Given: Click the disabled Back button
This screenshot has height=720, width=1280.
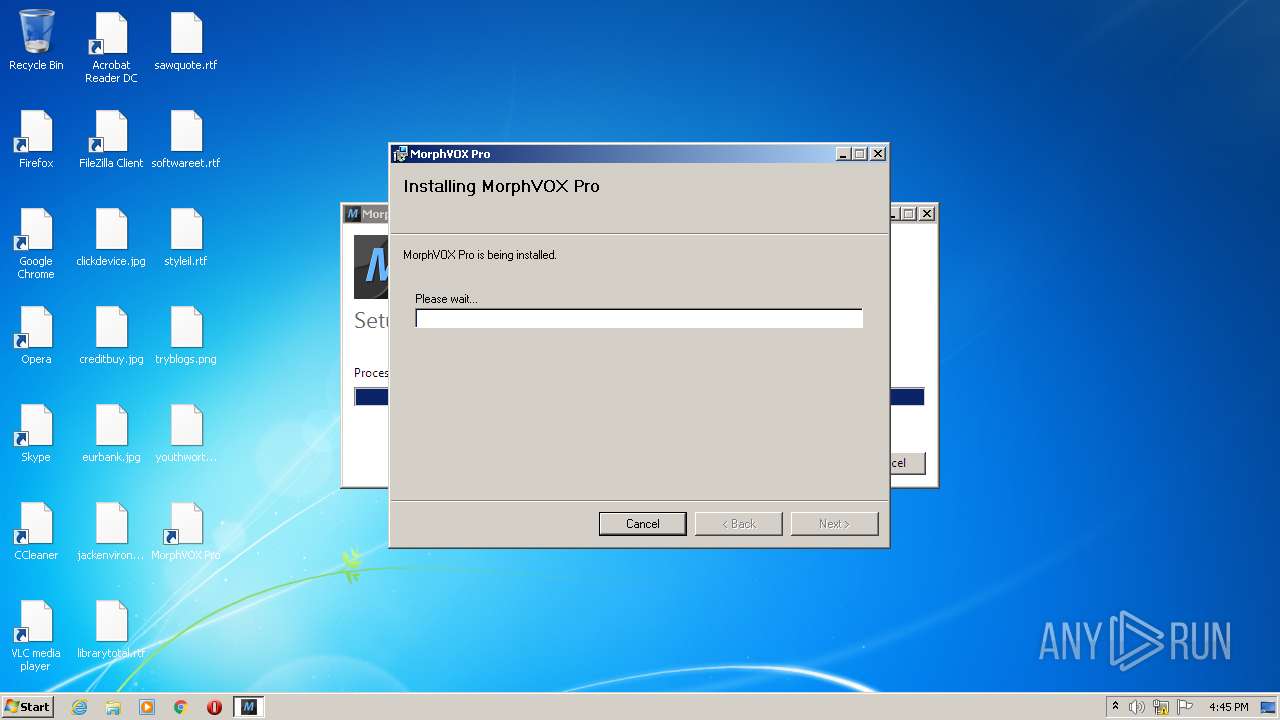Looking at the screenshot, I should (x=738, y=524).
